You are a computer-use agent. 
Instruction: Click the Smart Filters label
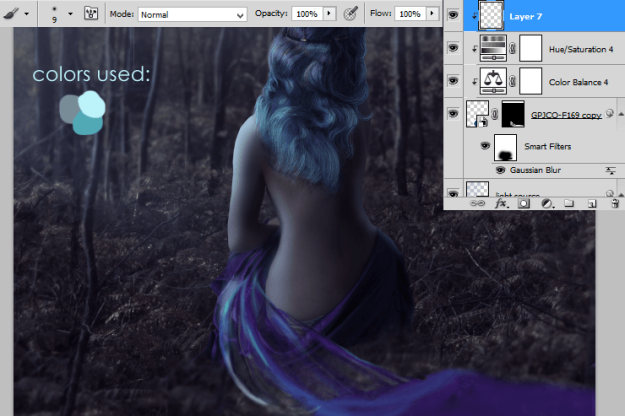(x=548, y=147)
